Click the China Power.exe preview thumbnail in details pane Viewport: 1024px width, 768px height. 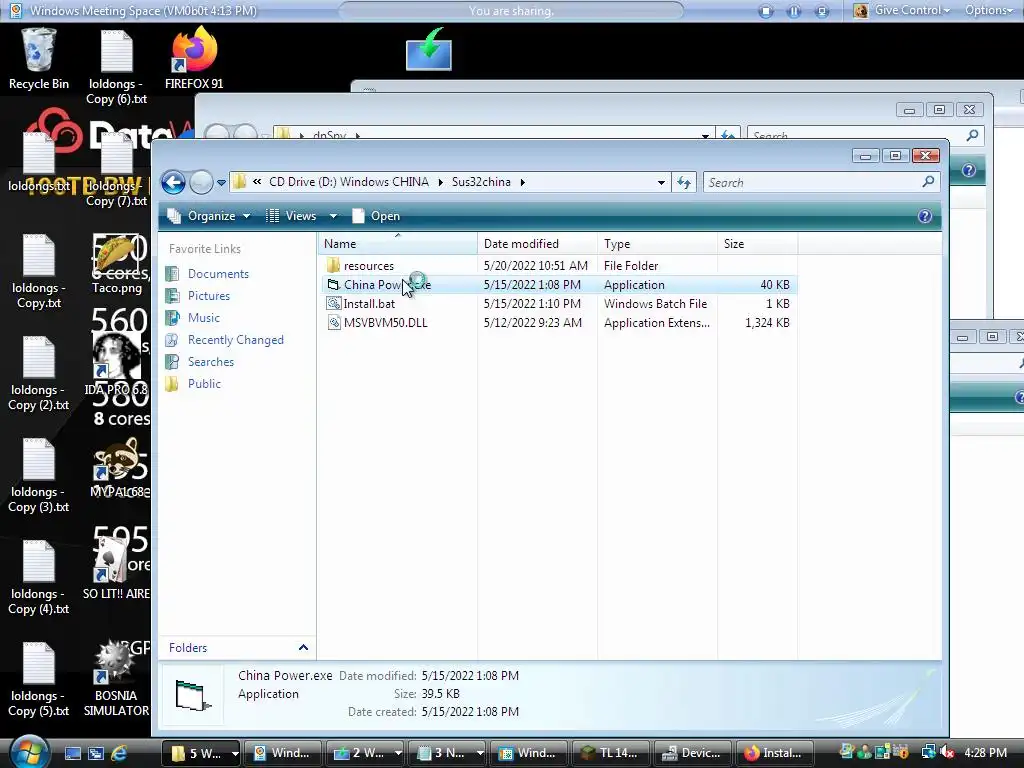[193, 695]
